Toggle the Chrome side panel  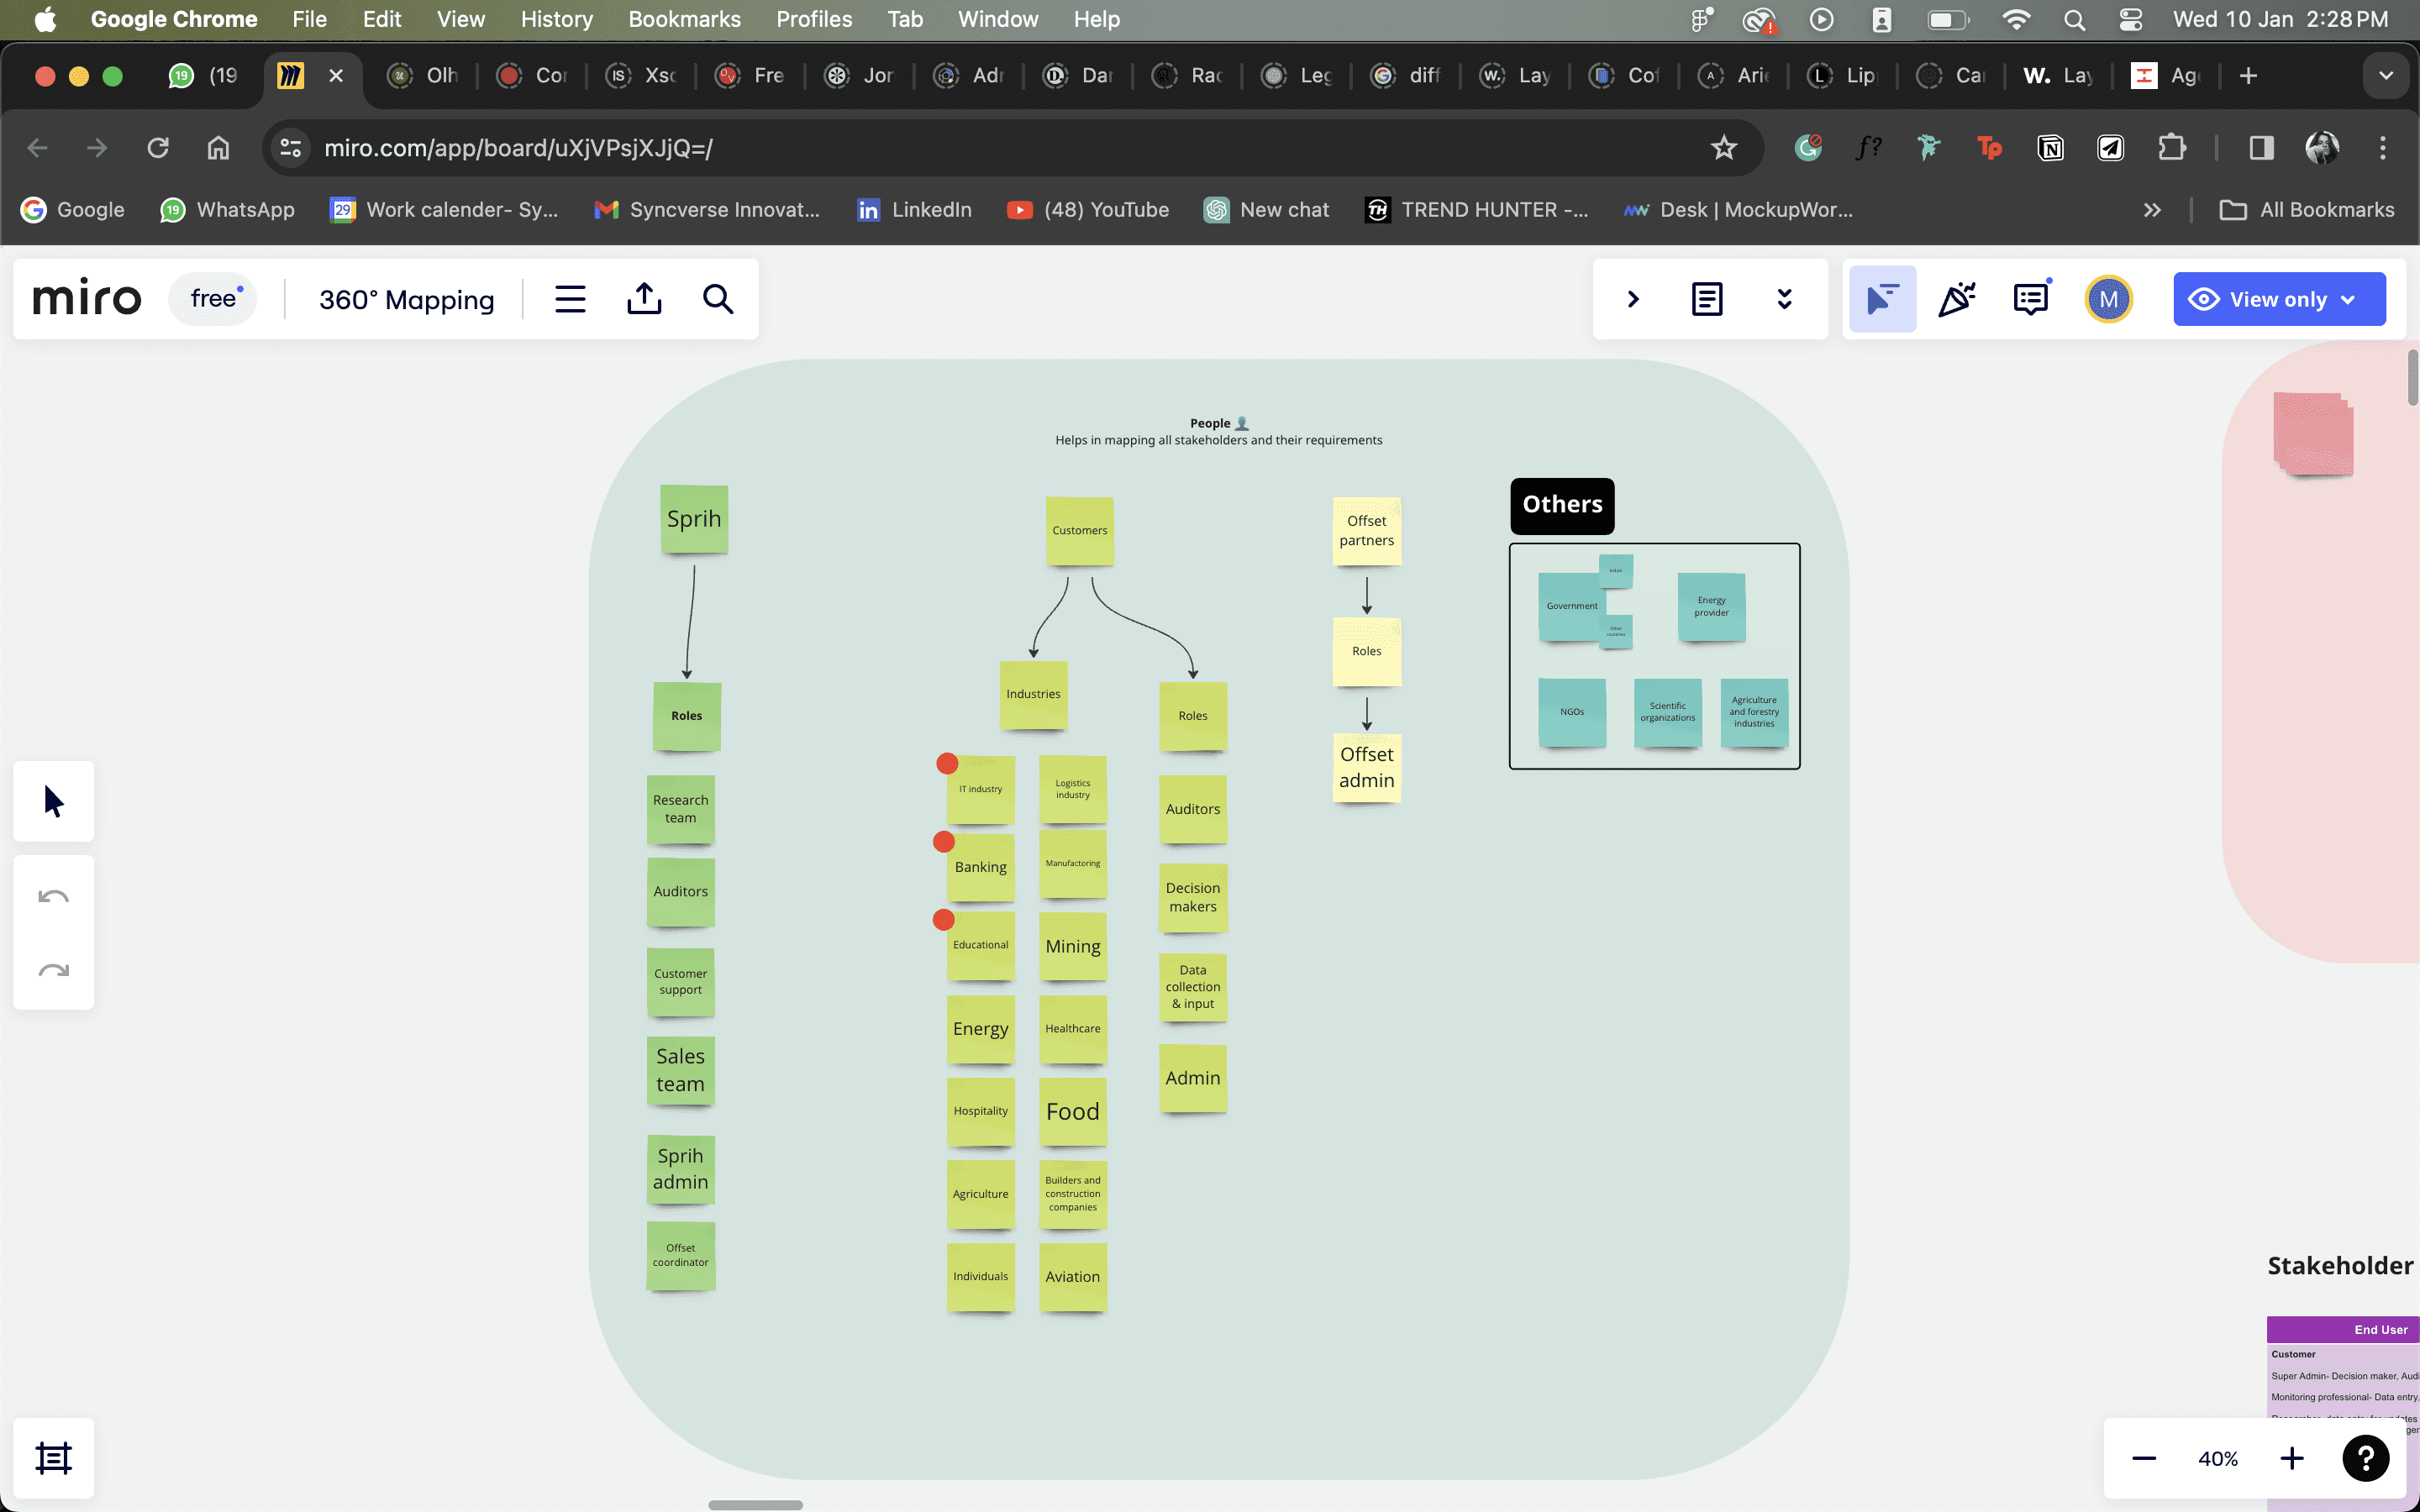pyautogui.click(x=2261, y=148)
